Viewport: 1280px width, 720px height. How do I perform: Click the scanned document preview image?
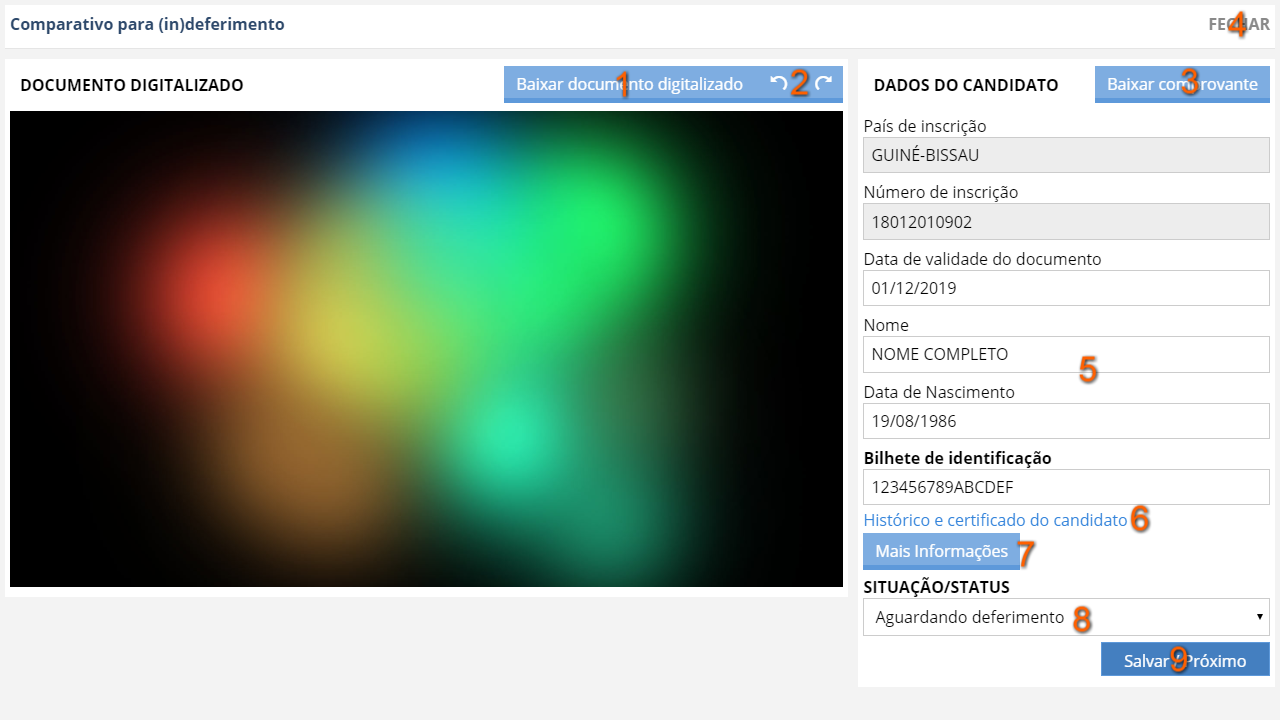426,348
